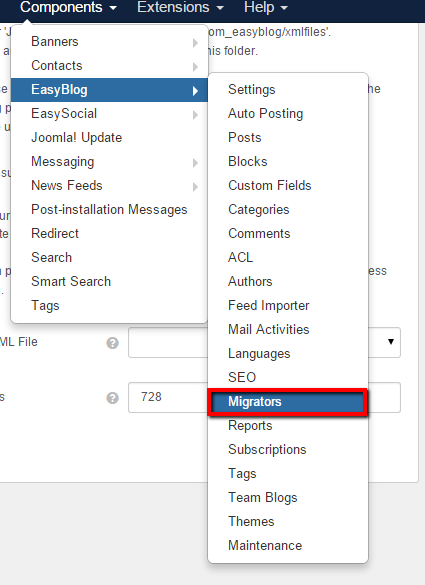425x585 pixels.
Task: Open Post-installation Messages
Action: point(109,210)
